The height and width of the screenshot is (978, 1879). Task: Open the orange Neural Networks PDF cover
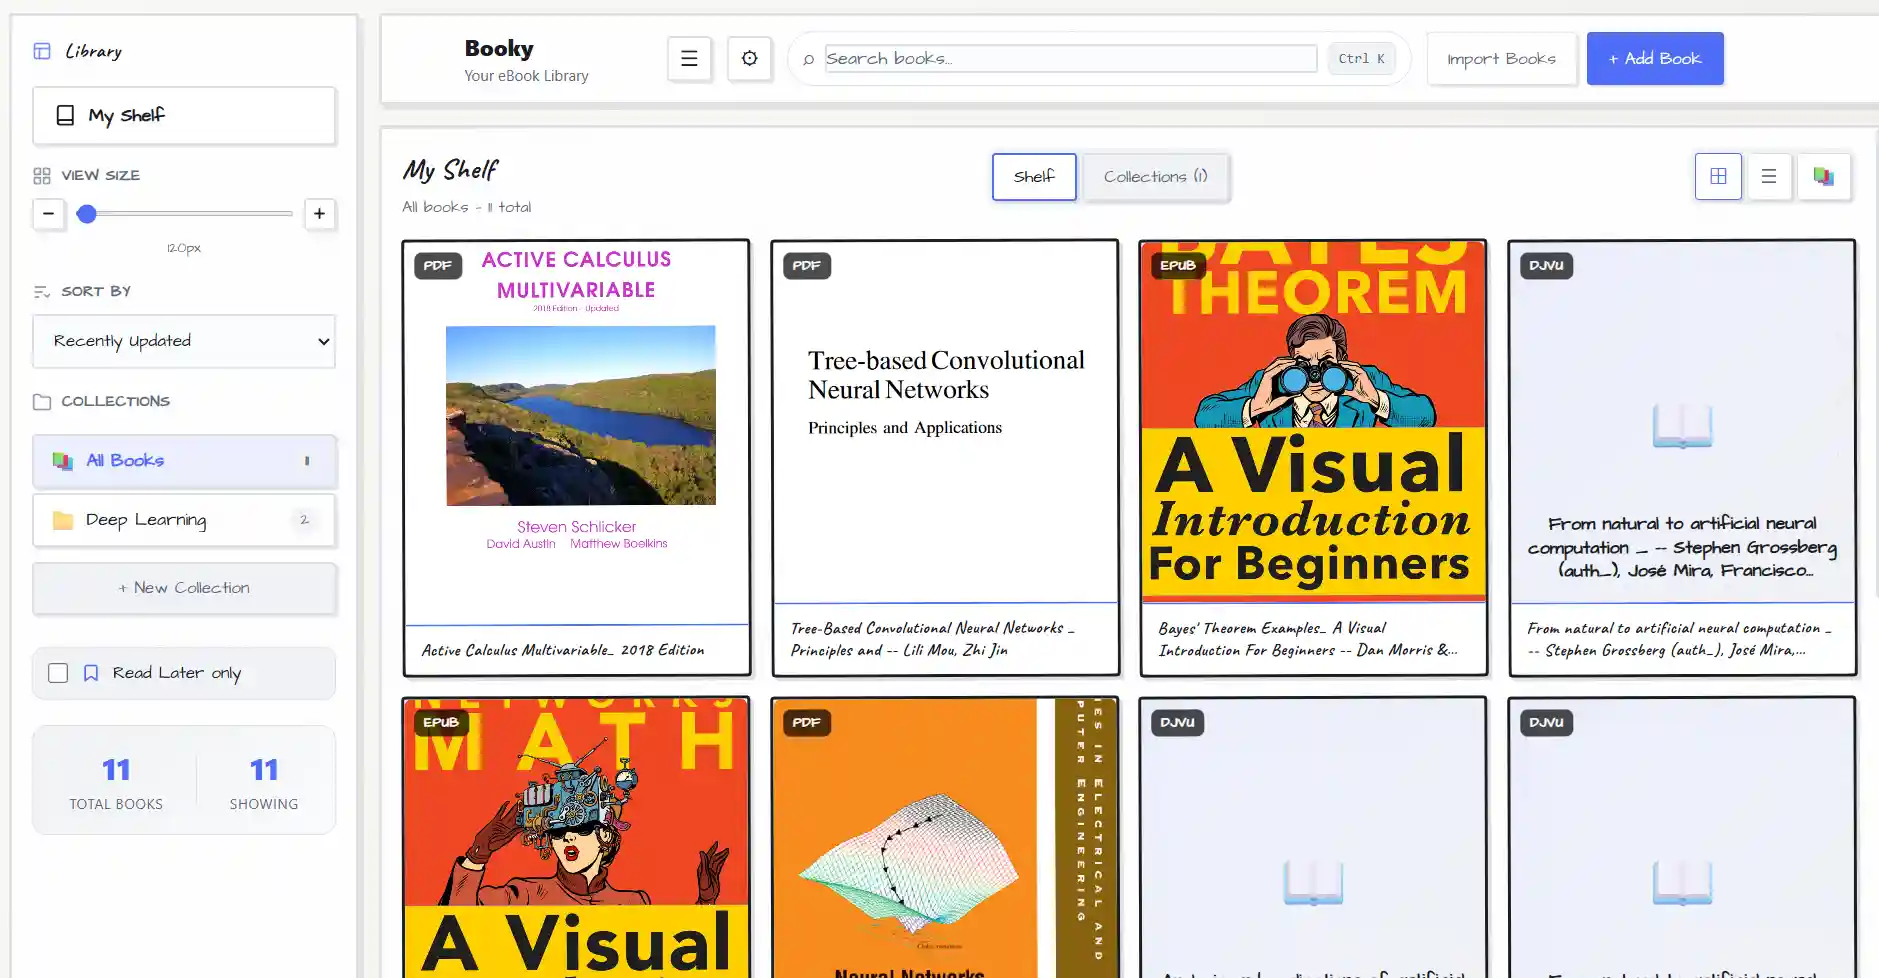[x=946, y=838]
